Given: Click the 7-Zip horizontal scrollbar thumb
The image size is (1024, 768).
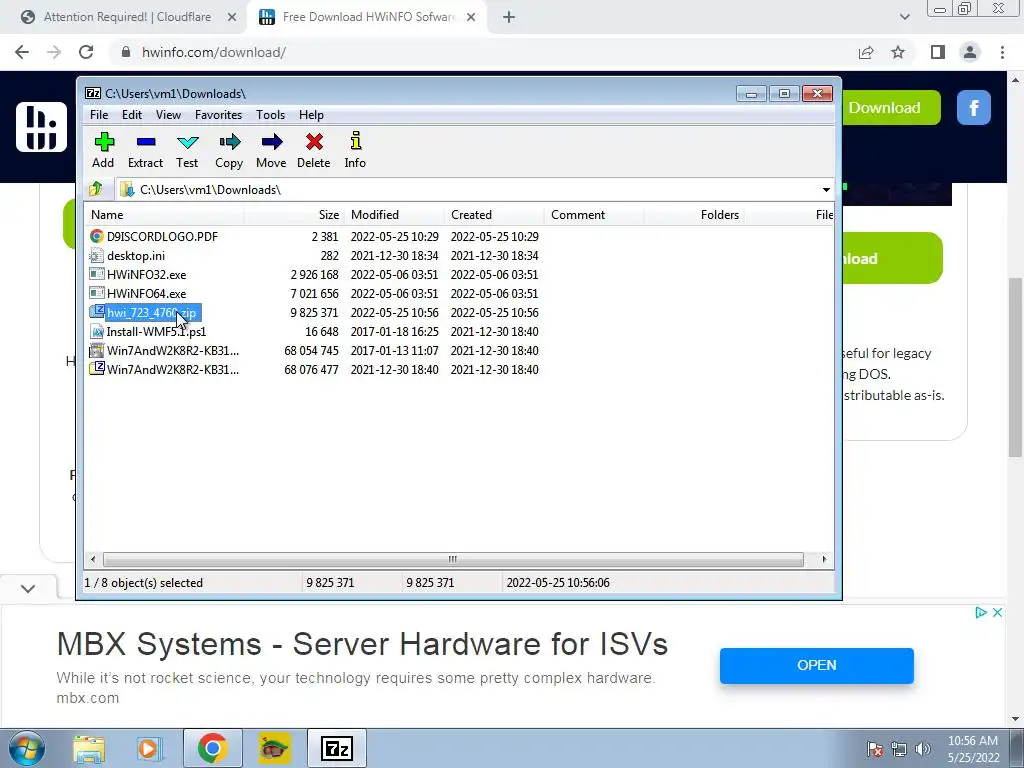Looking at the screenshot, I should point(453,559).
